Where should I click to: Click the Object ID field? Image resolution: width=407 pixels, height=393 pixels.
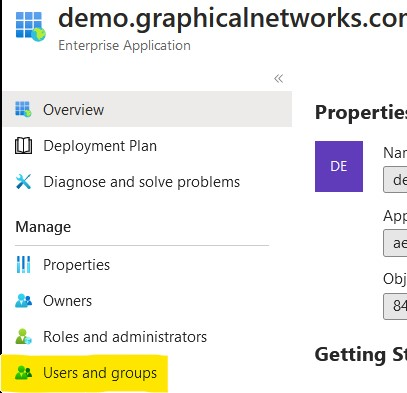coord(395,306)
